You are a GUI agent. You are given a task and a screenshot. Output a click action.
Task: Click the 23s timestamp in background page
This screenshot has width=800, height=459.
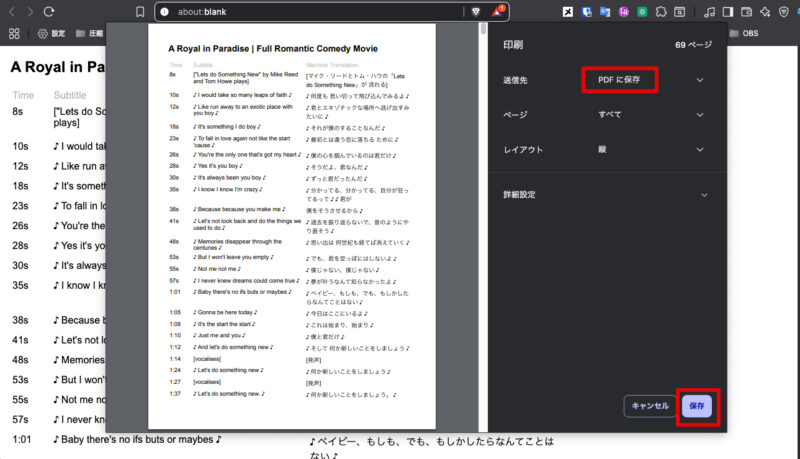[x=20, y=206]
